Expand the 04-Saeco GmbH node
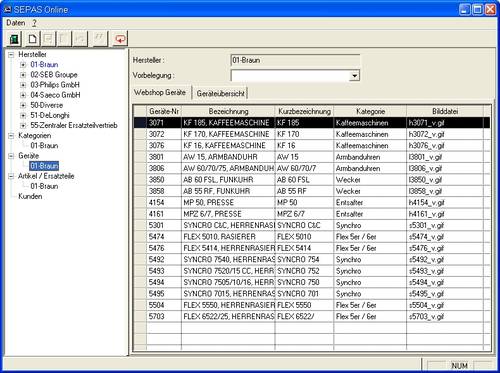The height and width of the screenshot is (373, 500). click(x=23, y=95)
